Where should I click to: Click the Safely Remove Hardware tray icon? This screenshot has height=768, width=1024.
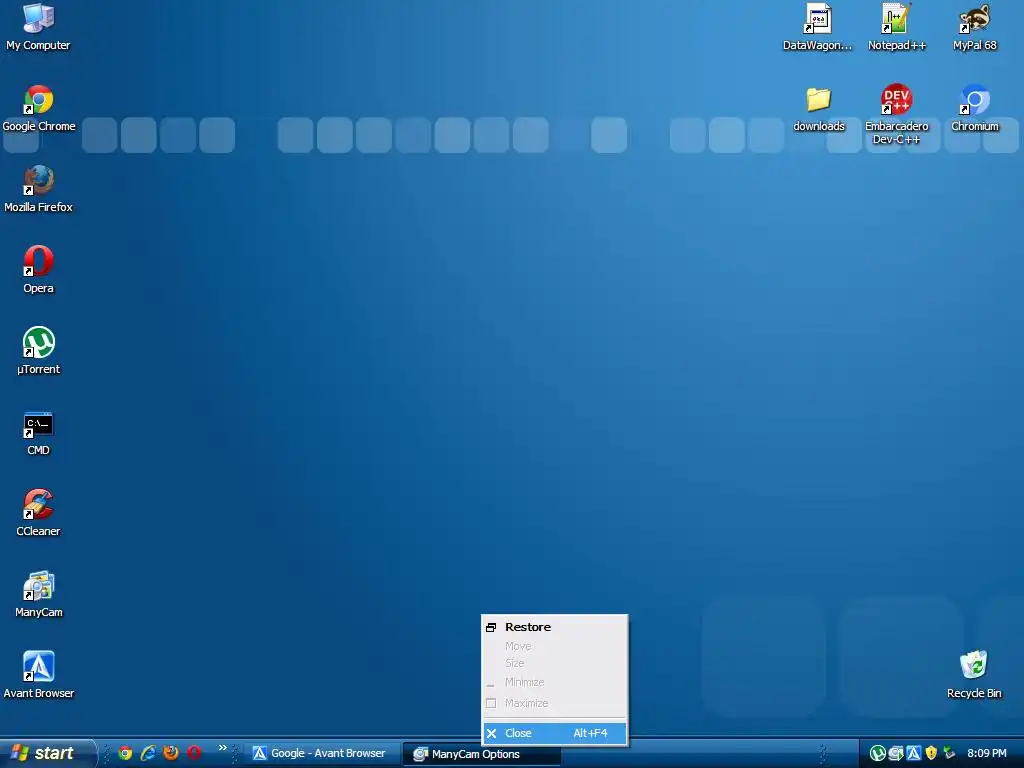pos(949,754)
